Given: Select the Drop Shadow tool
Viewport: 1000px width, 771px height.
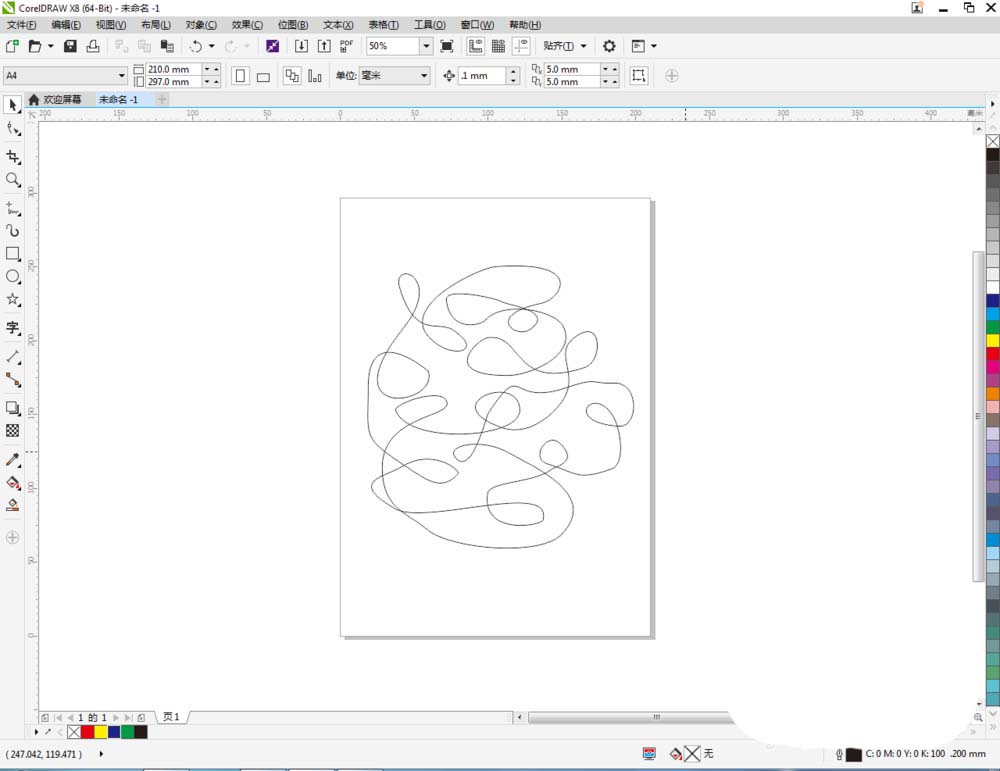Looking at the screenshot, I should [x=12, y=408].
